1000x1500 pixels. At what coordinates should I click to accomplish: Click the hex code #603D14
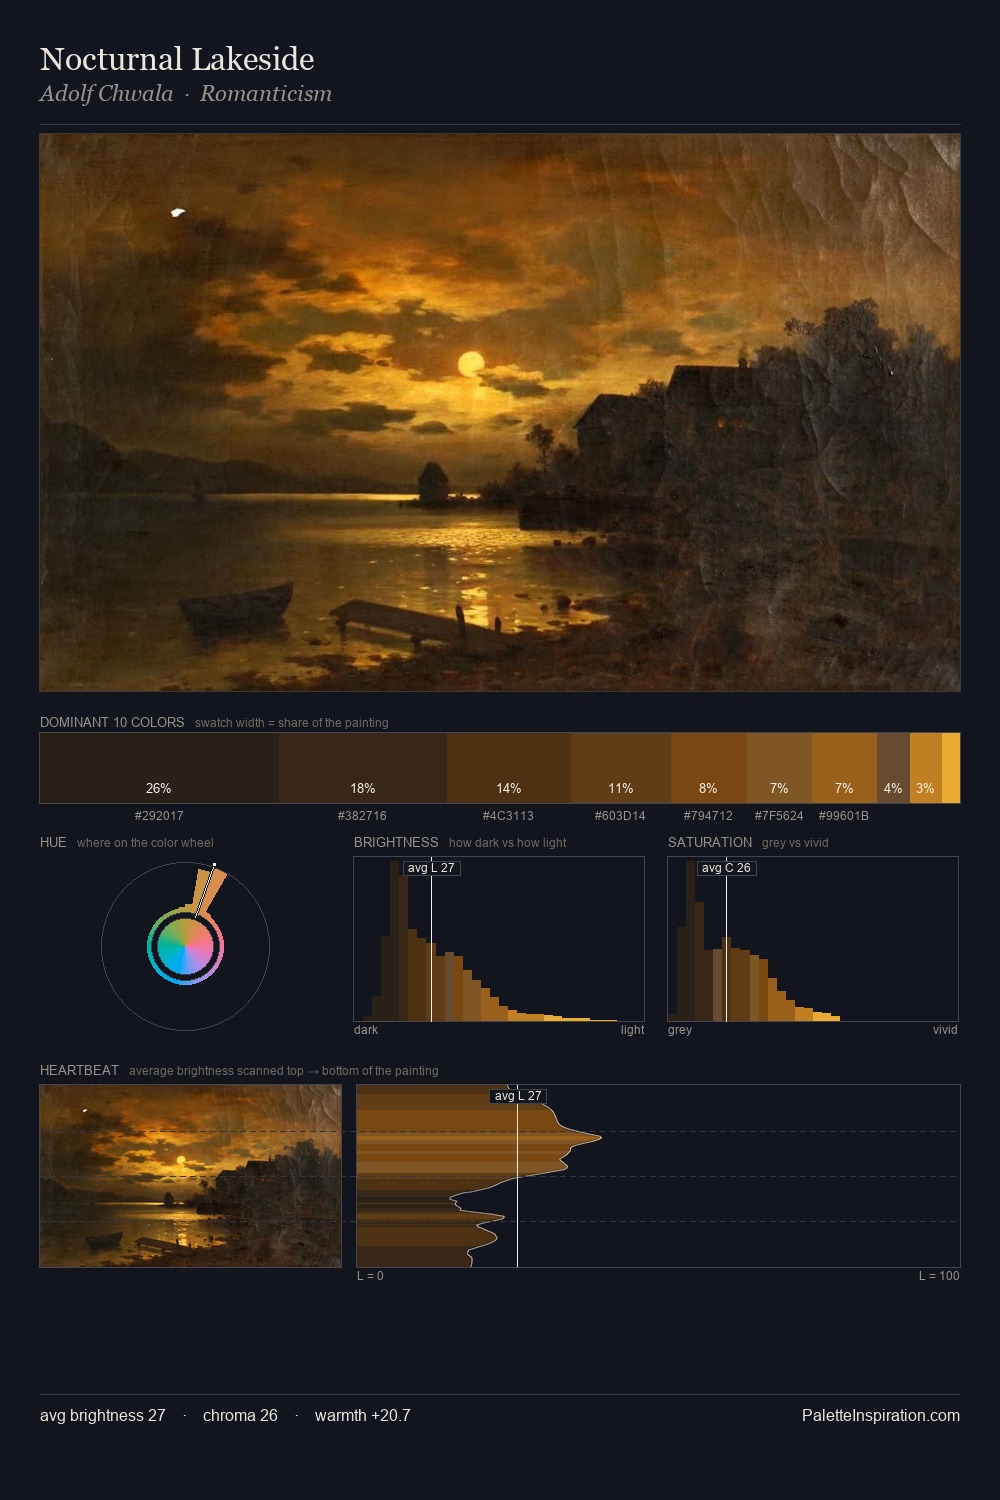(620, 816)
